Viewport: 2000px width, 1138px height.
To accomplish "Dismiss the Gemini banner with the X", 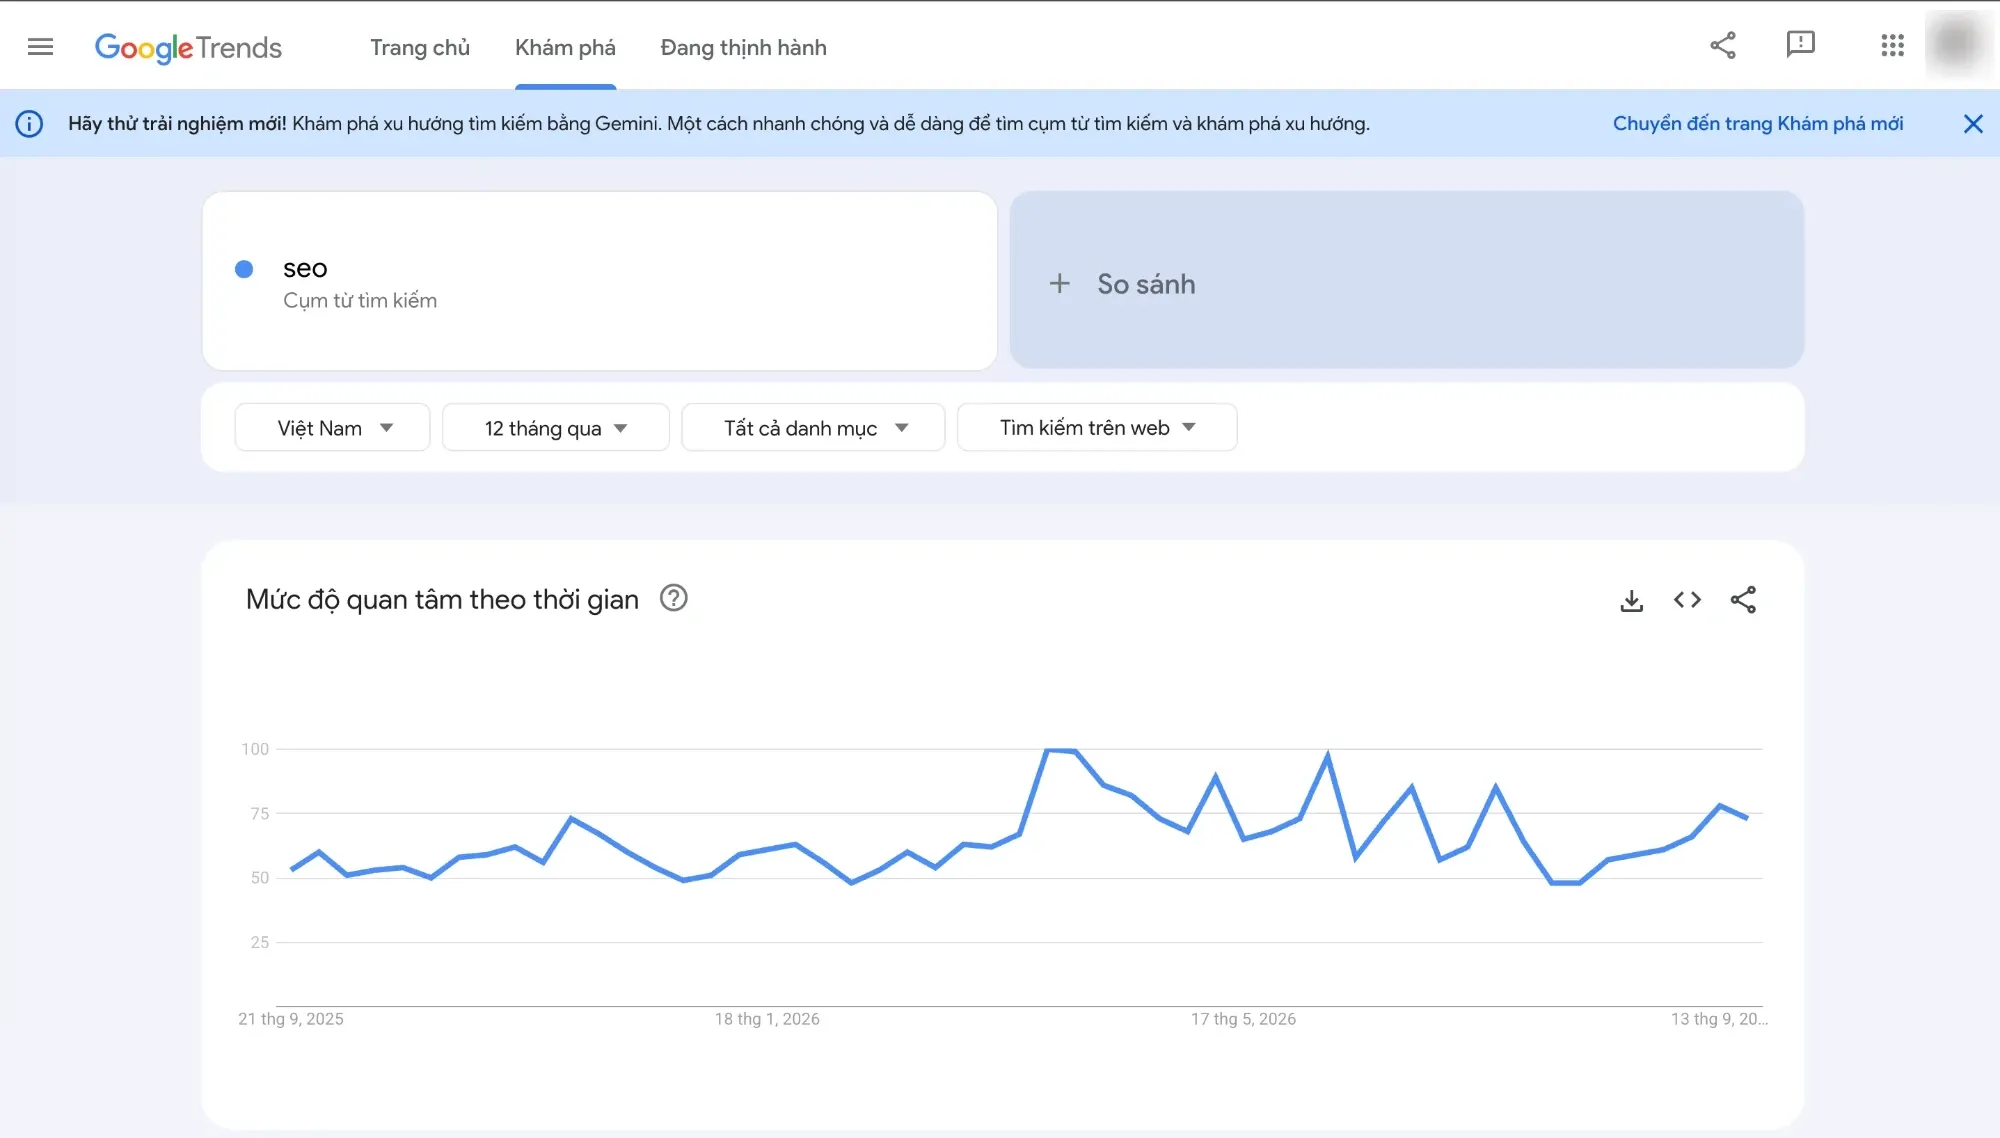I will tap(1973, 124).
